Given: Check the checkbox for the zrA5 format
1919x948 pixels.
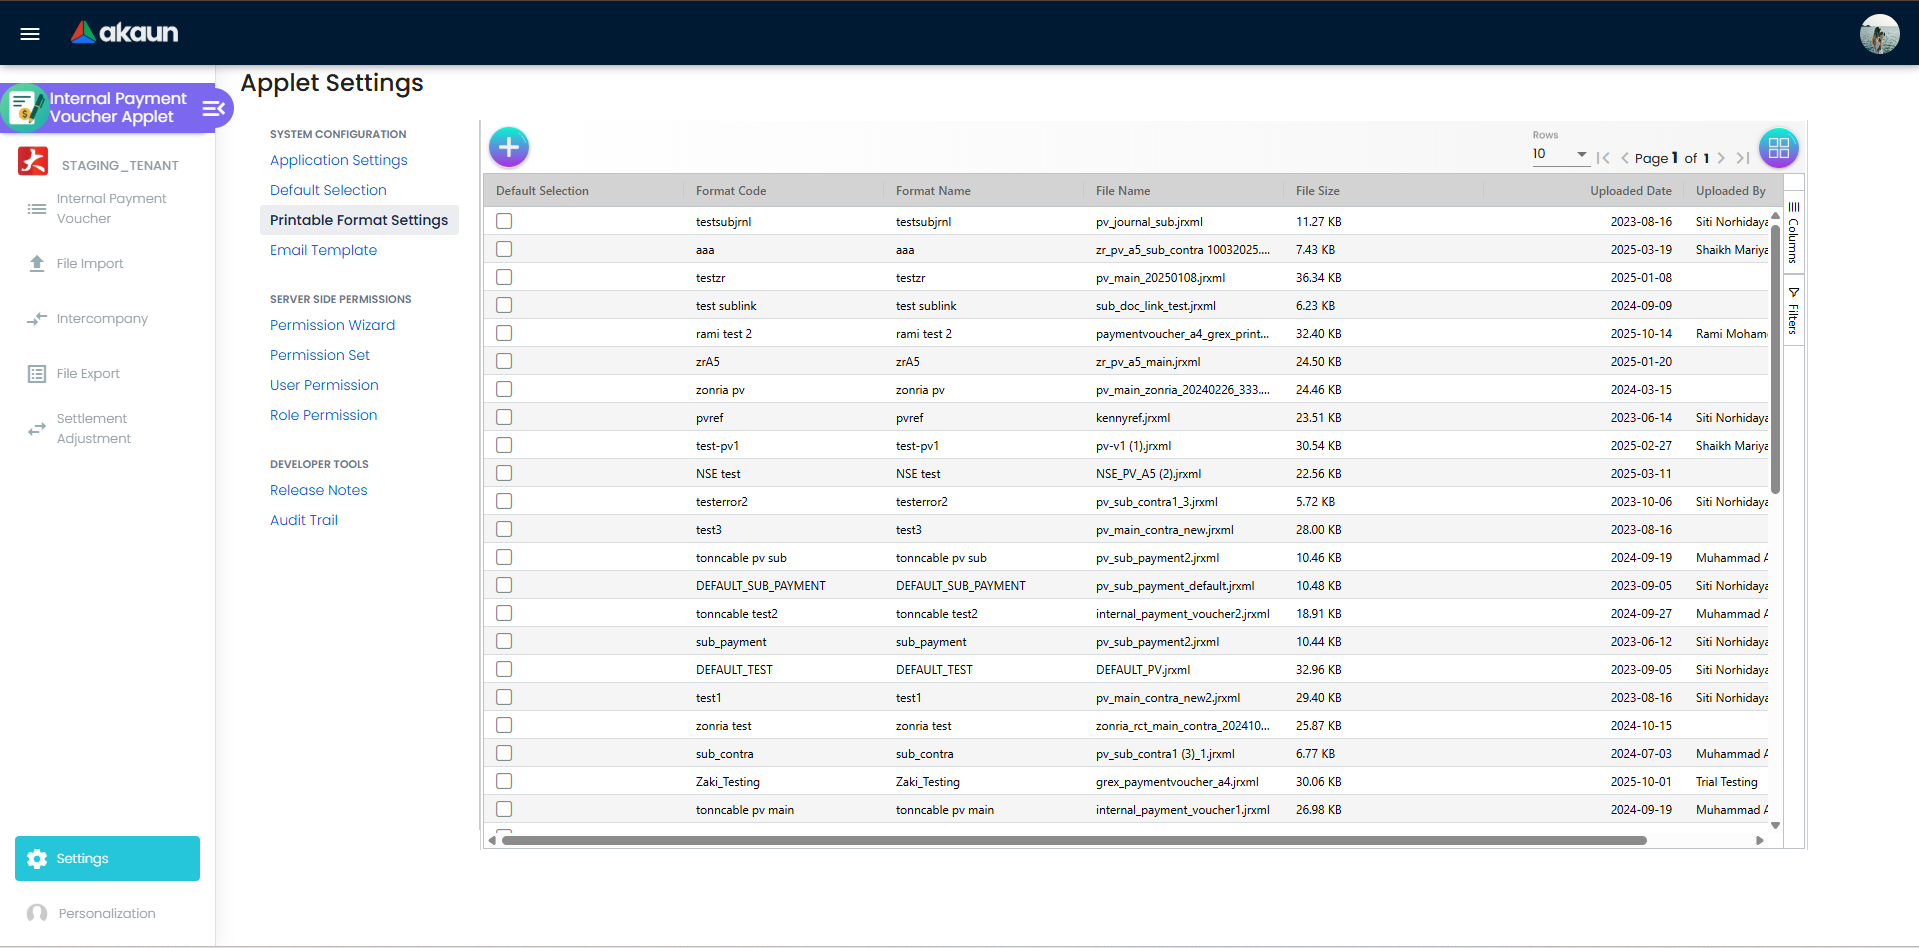Looking at the screenshot, I should tap(504, 361).
